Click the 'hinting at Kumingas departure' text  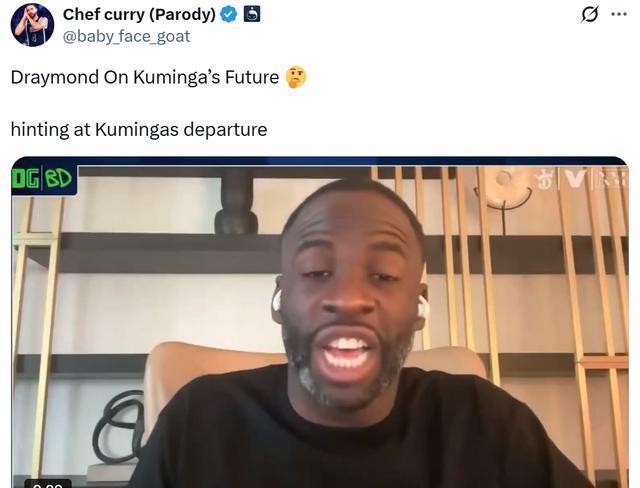(x=139, y=130)
